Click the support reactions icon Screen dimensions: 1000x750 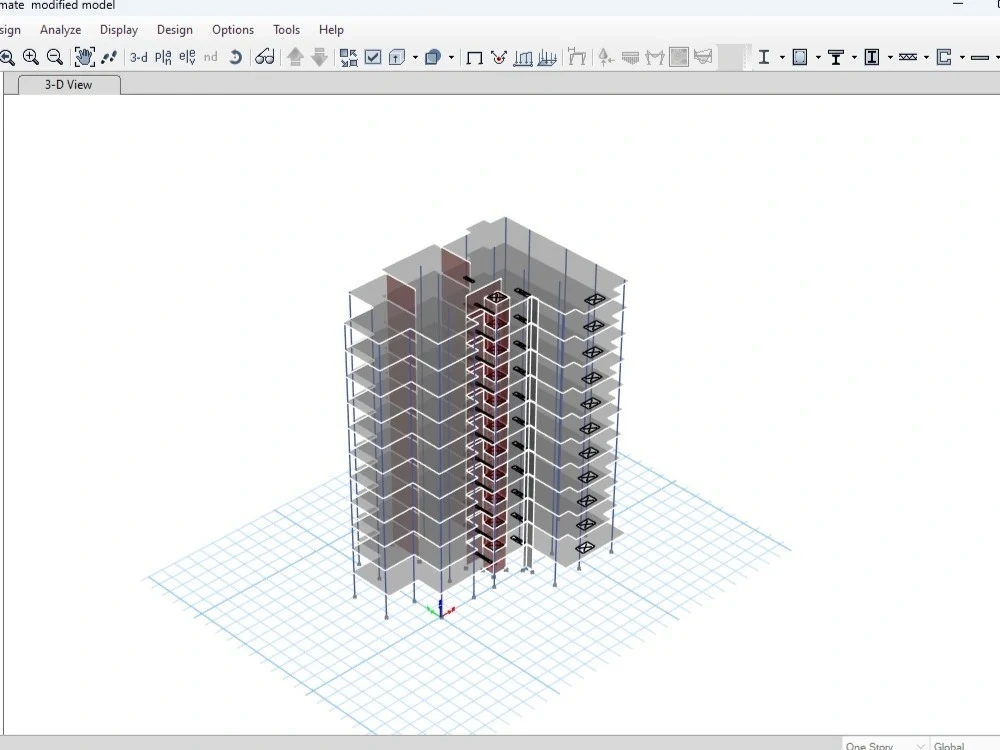606,57
